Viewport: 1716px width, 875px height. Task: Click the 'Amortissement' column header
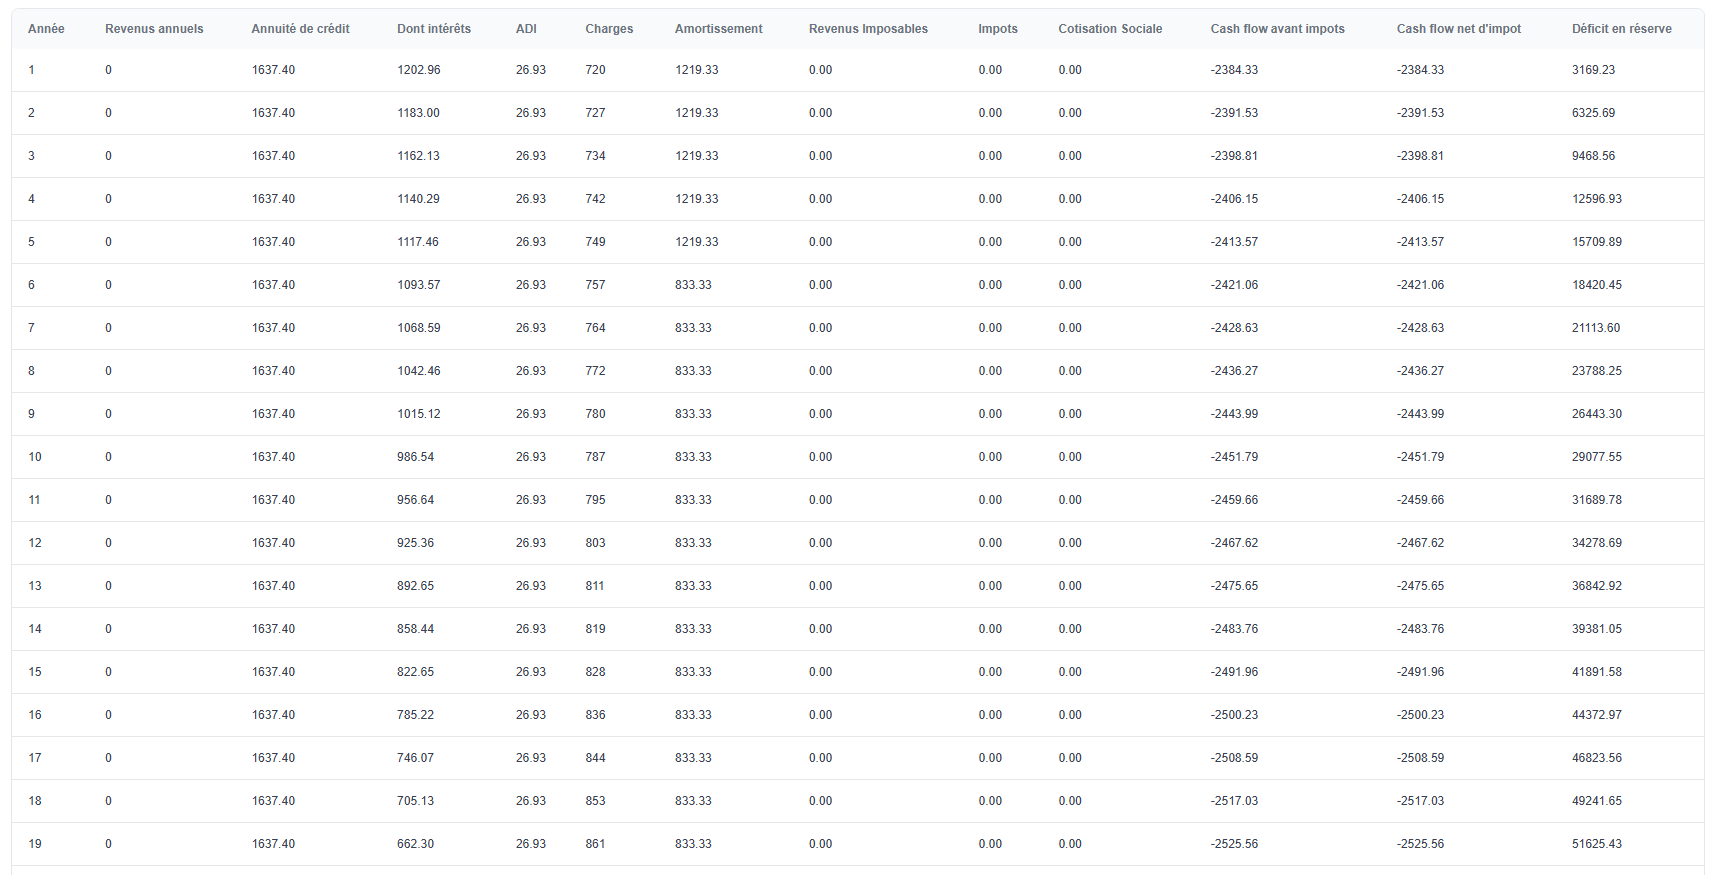(718, 29)
